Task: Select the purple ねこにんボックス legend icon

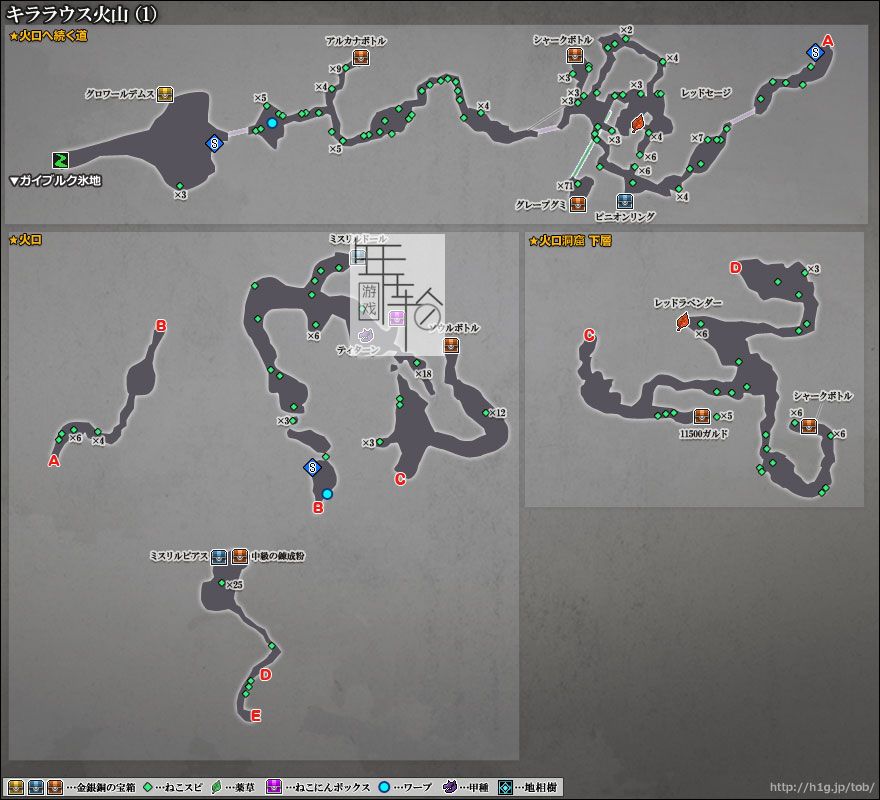Action: [x=274, y=787]
